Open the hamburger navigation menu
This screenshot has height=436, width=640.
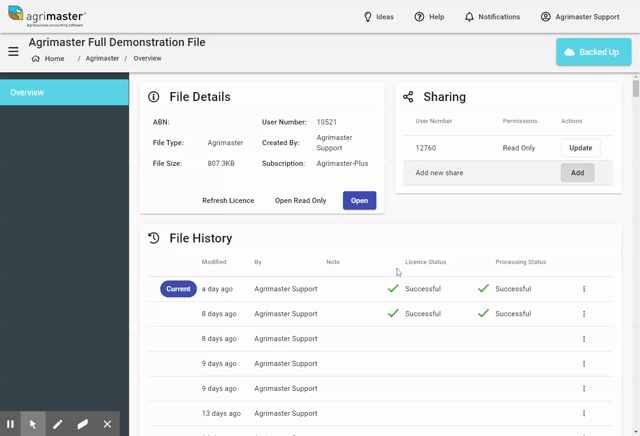[x=13, y=51]
